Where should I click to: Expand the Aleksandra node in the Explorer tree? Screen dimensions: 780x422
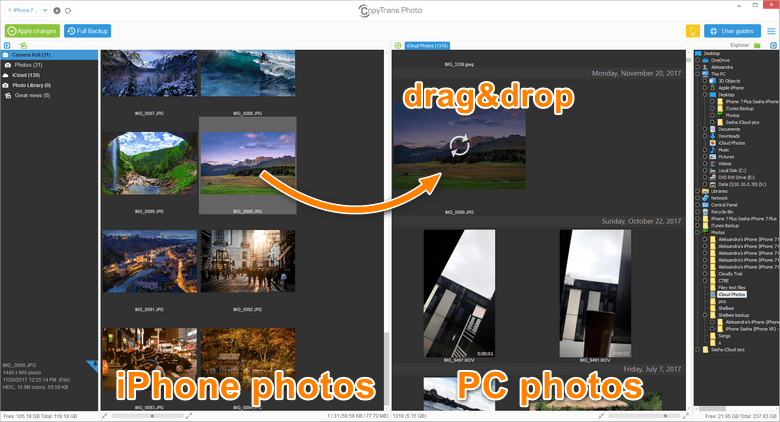[698, 67]
